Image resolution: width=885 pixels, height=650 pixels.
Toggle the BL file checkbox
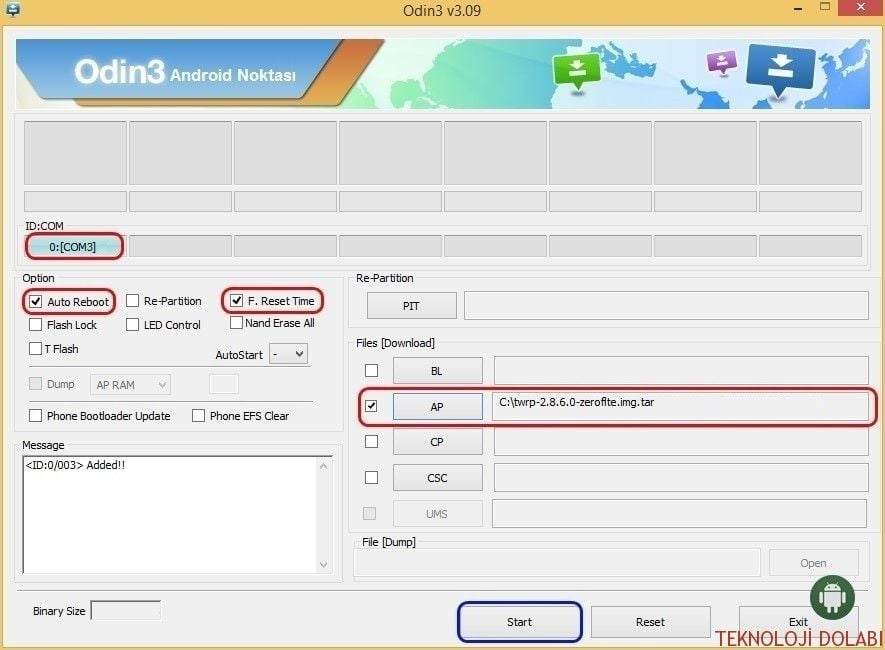(x=371, y=370)
